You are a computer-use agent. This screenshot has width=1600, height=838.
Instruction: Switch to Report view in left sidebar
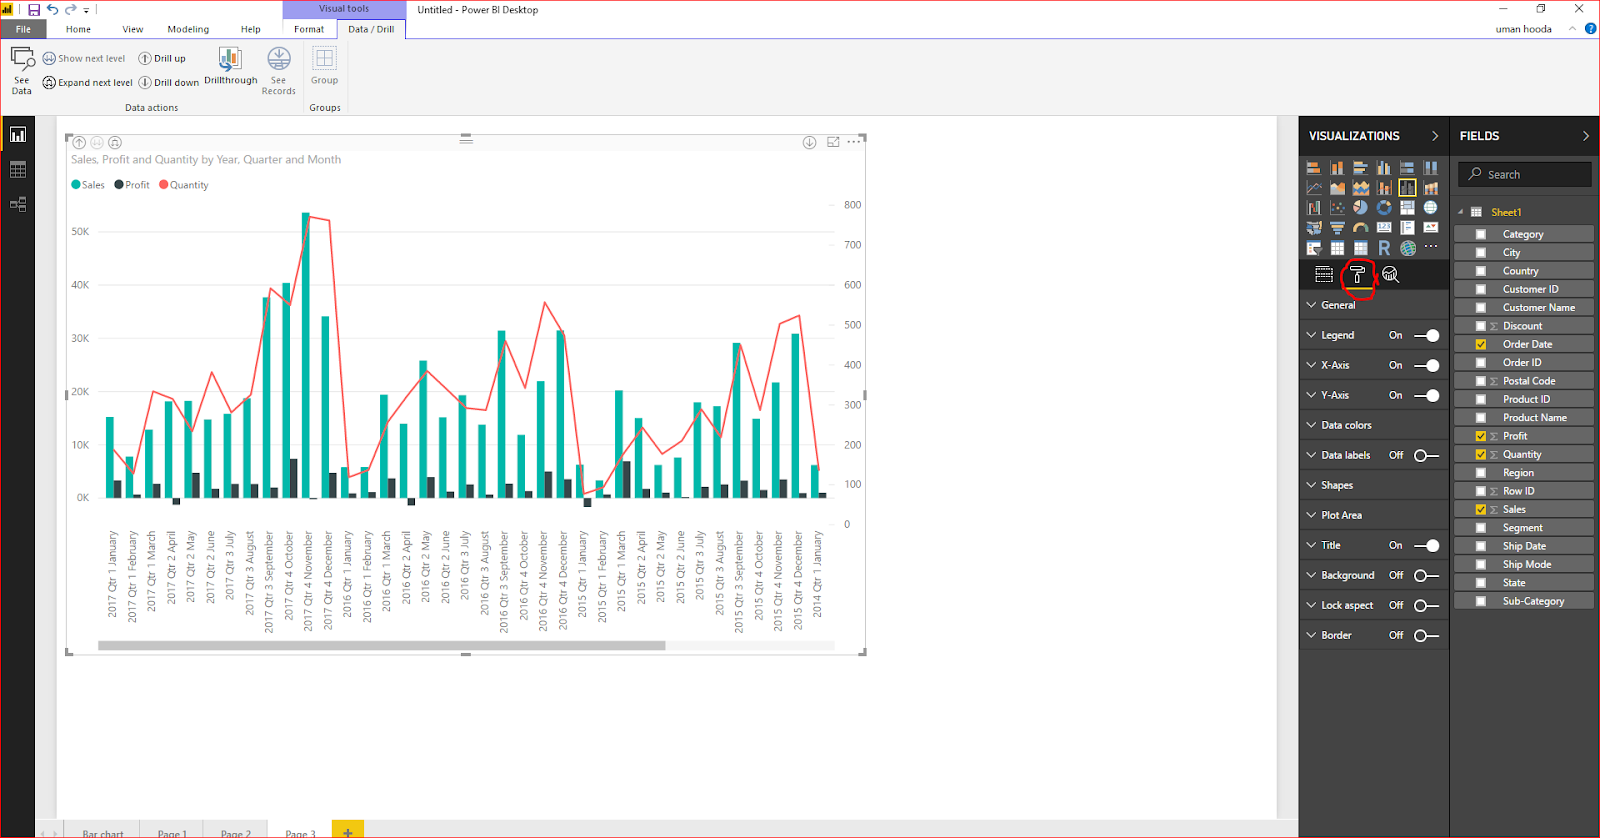[x=18, y=134]
